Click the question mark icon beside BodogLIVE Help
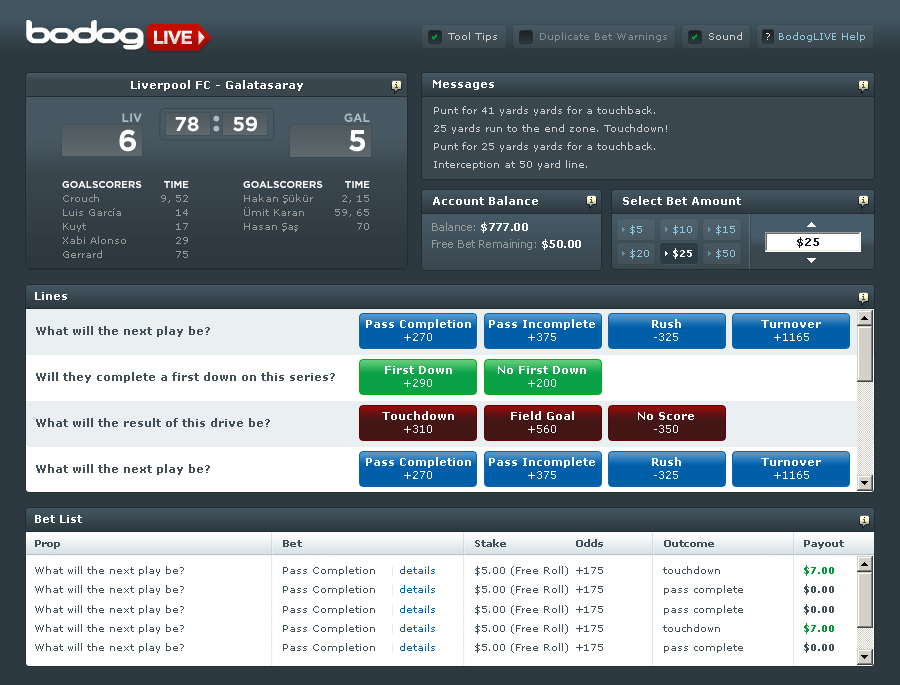The width and height of the screenshot is (900, 685). [767, 37]
